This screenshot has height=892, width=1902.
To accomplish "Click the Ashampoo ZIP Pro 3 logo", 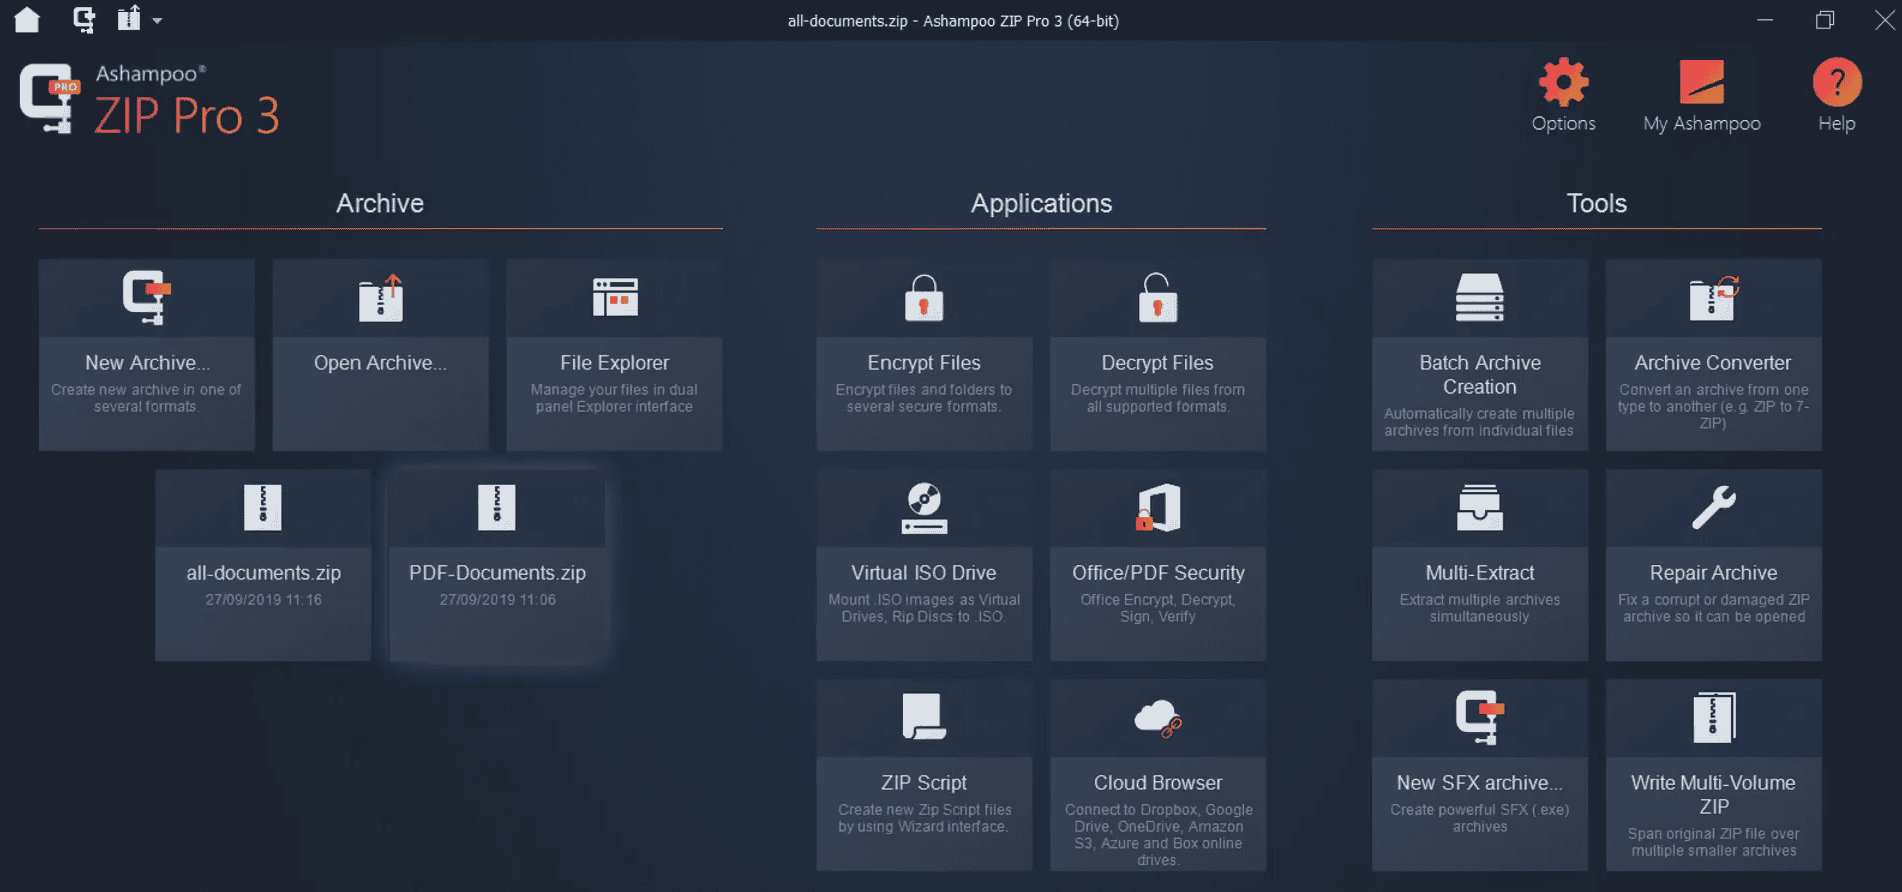I will tap(150, 100).
